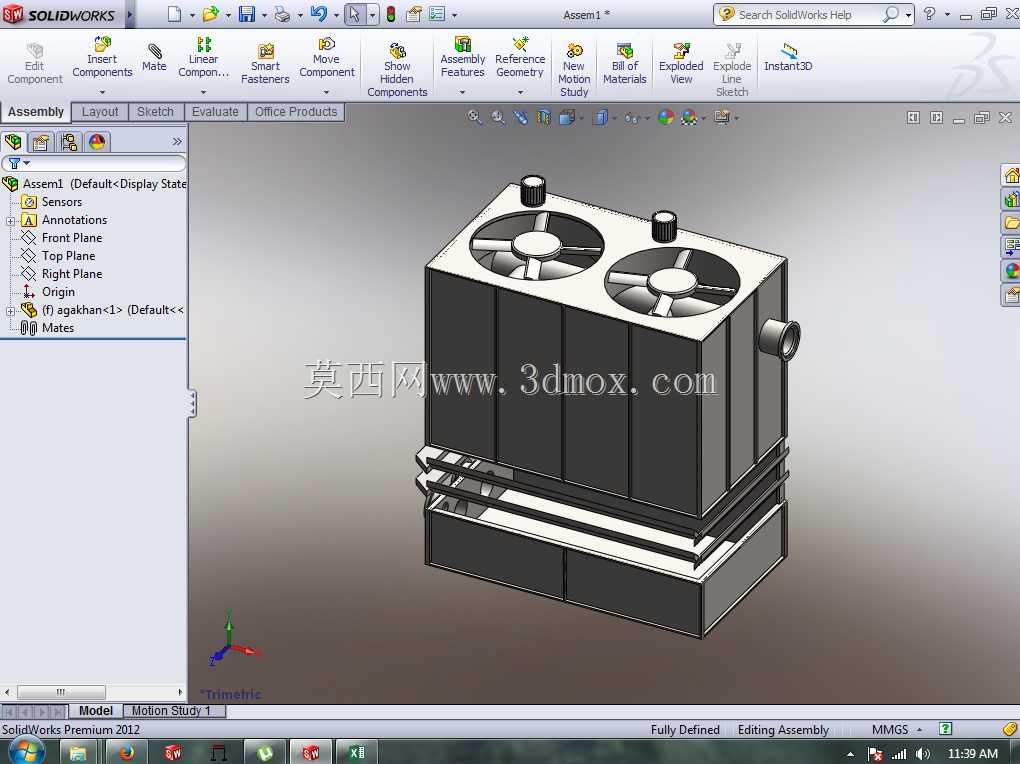This screenshot has height=764, width=1020.
Task: Open the ConfigurationManager tab
Action: (69, 142)
